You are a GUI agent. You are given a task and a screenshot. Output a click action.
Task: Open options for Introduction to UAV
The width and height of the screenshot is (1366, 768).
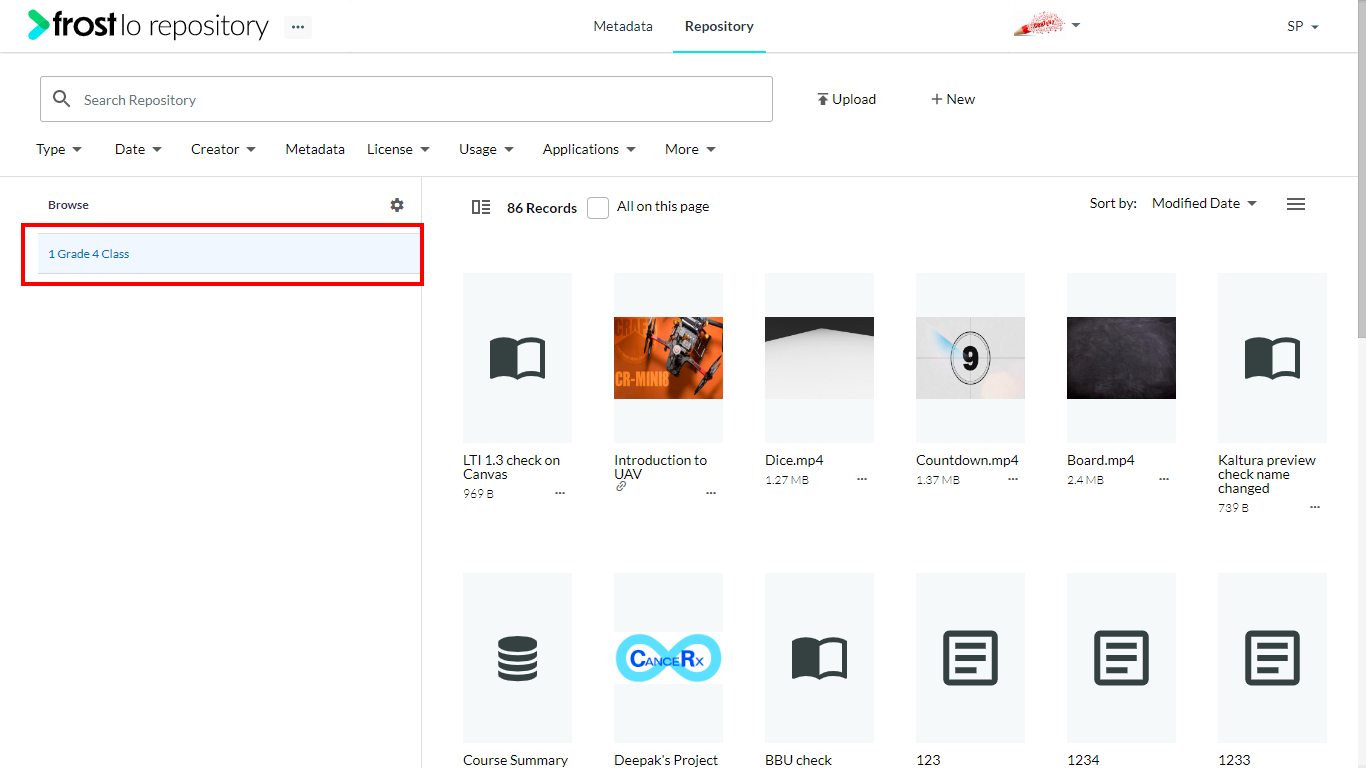point(711,494)
